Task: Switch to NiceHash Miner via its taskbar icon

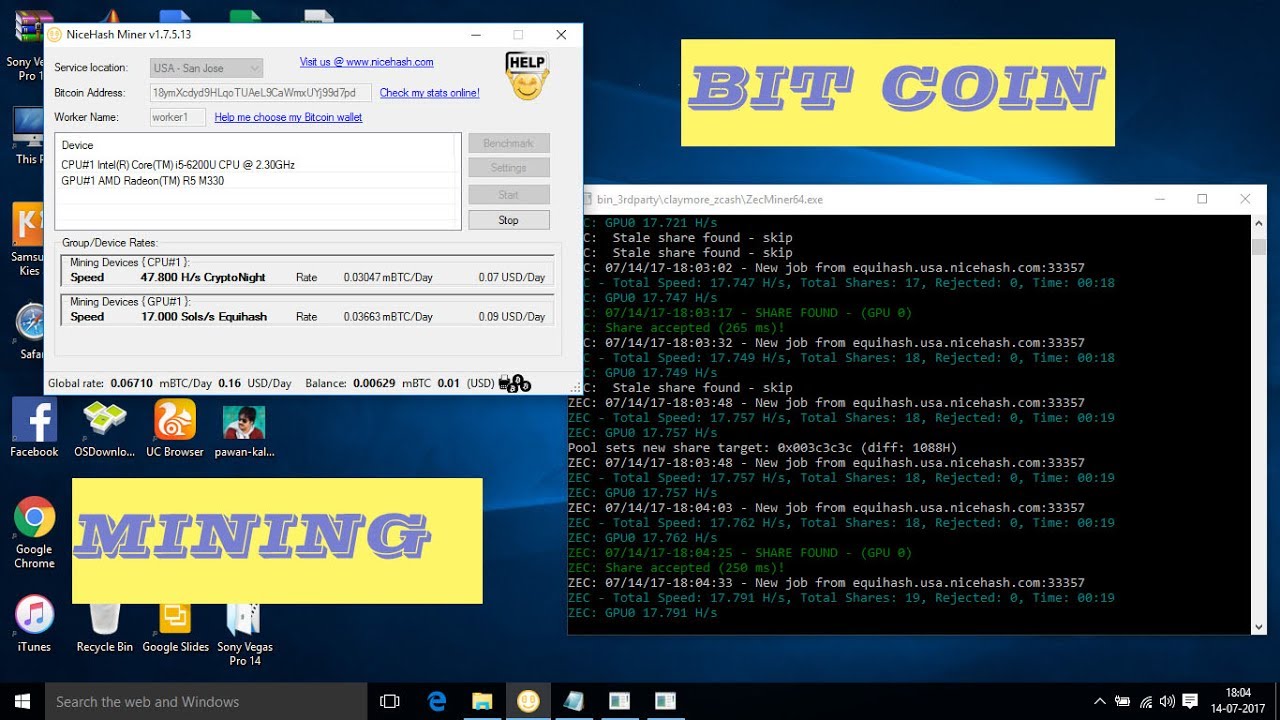Action: (528, 701)
